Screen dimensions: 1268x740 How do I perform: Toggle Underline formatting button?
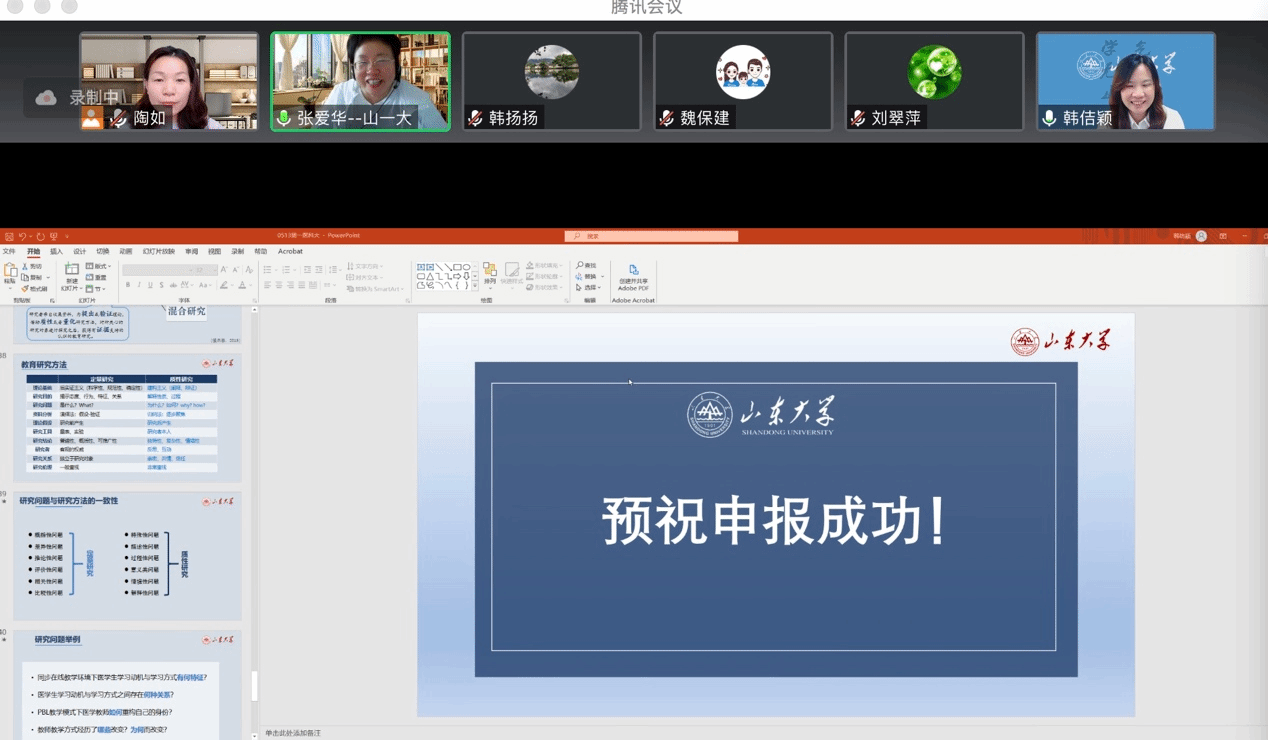pyautogui.click(x=150, y=286)
